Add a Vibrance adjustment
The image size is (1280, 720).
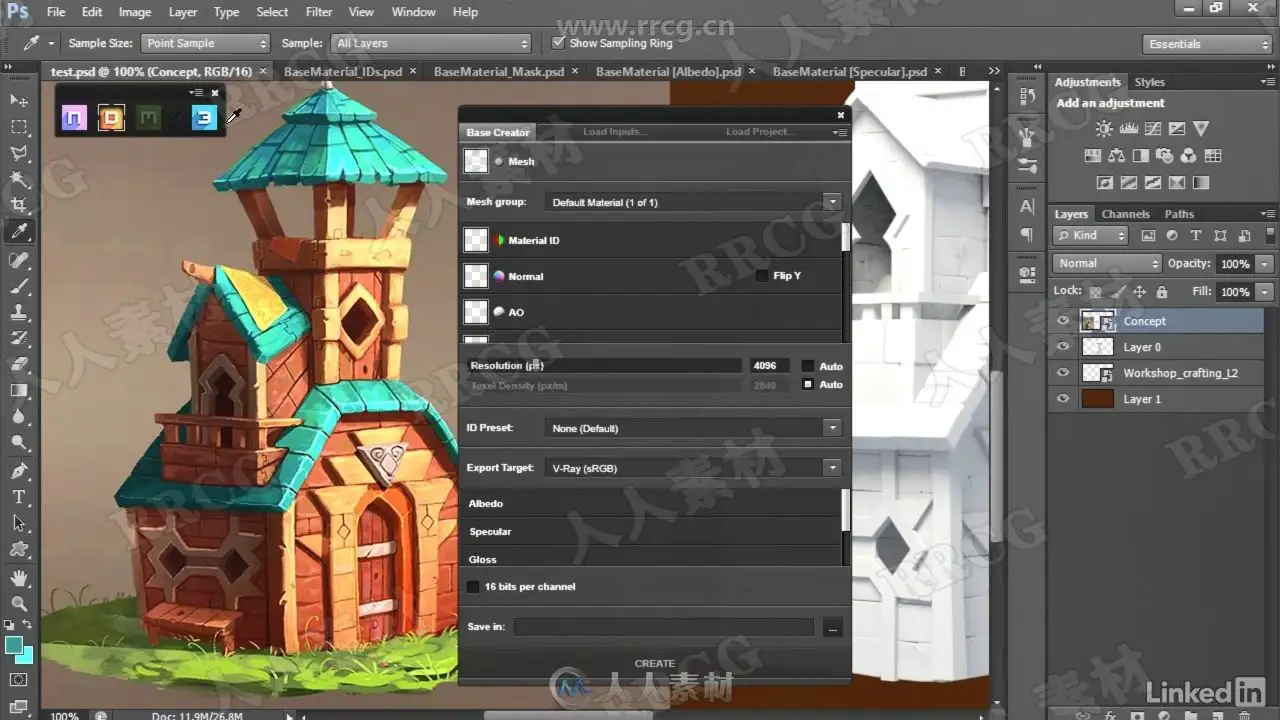[1201, 128]
